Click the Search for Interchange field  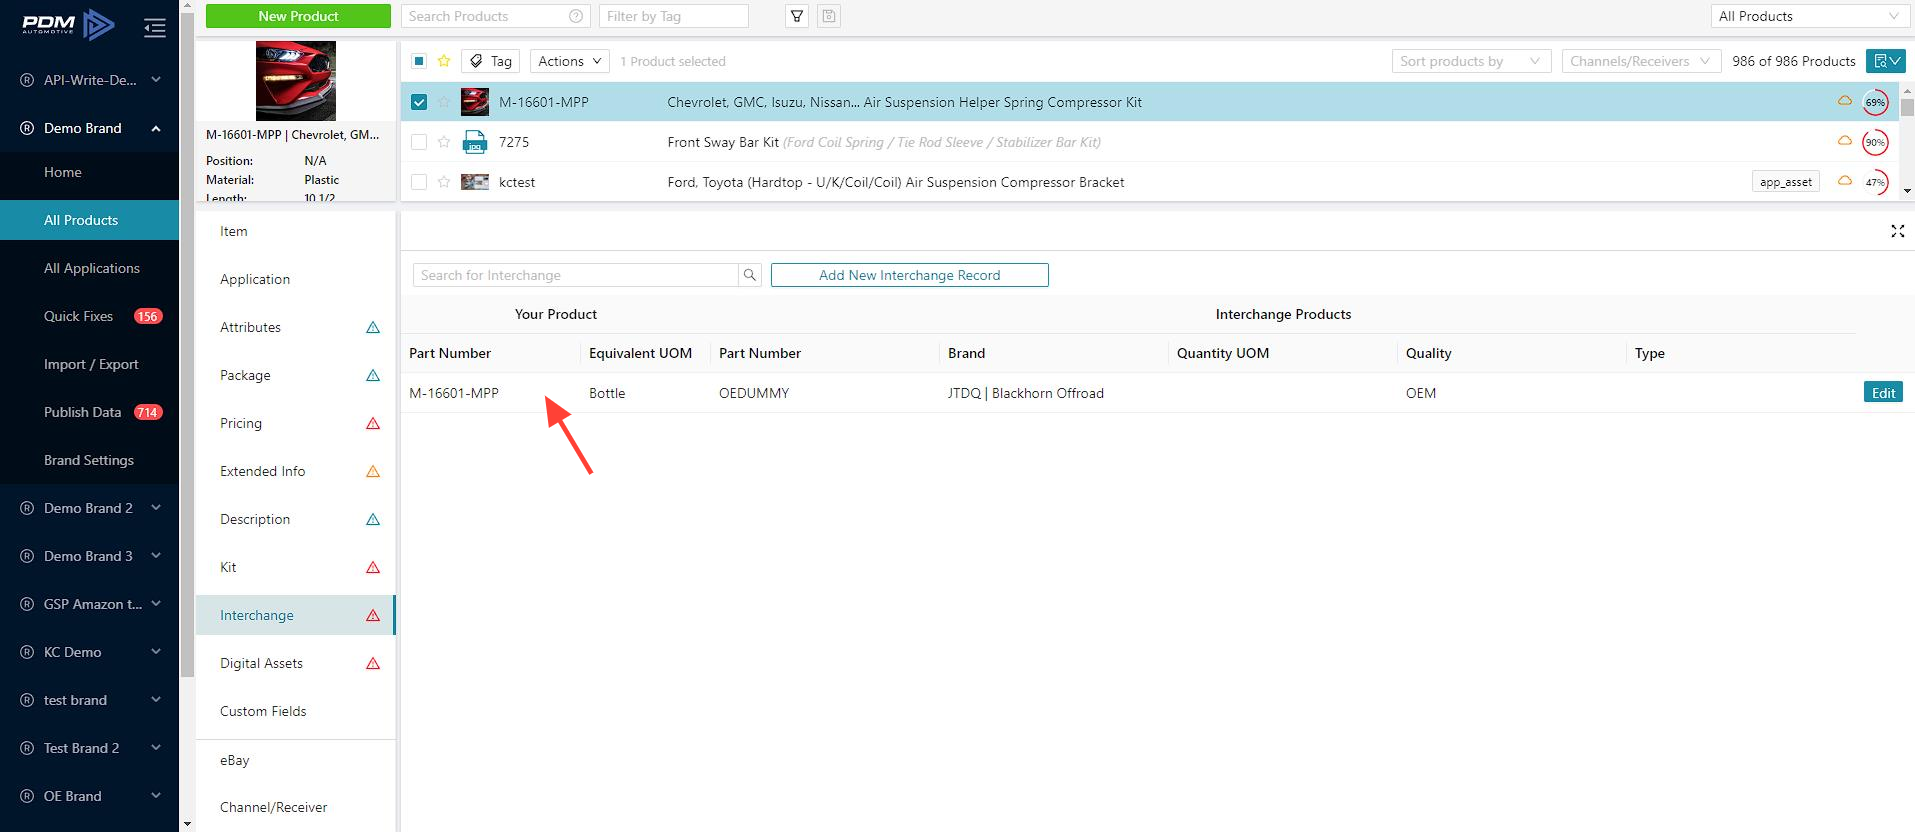pos(575,275)
